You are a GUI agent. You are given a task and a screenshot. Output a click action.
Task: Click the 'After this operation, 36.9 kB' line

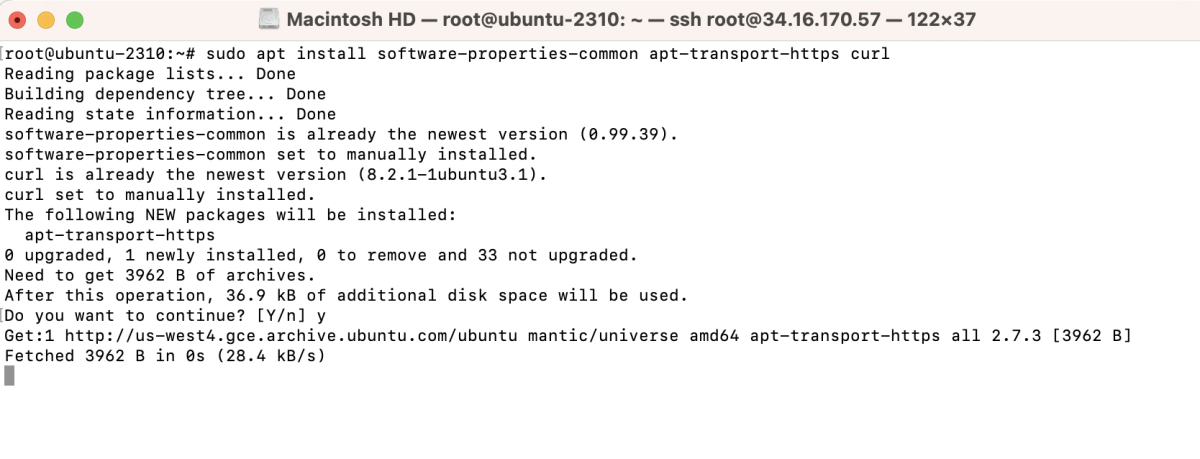pos(346,295)
